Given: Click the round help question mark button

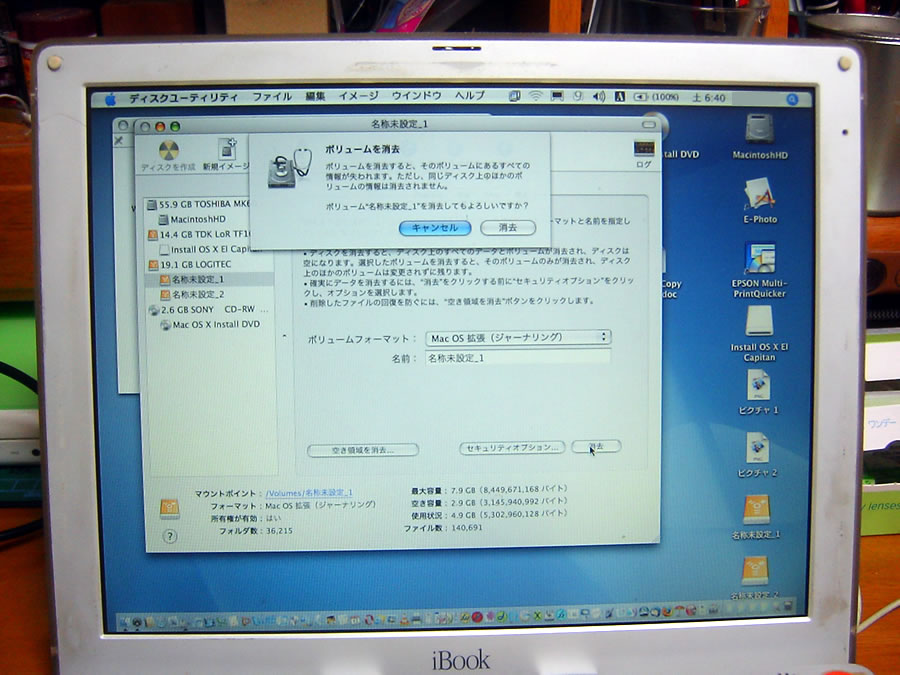Looking at the screenshot, I should 170,536.
